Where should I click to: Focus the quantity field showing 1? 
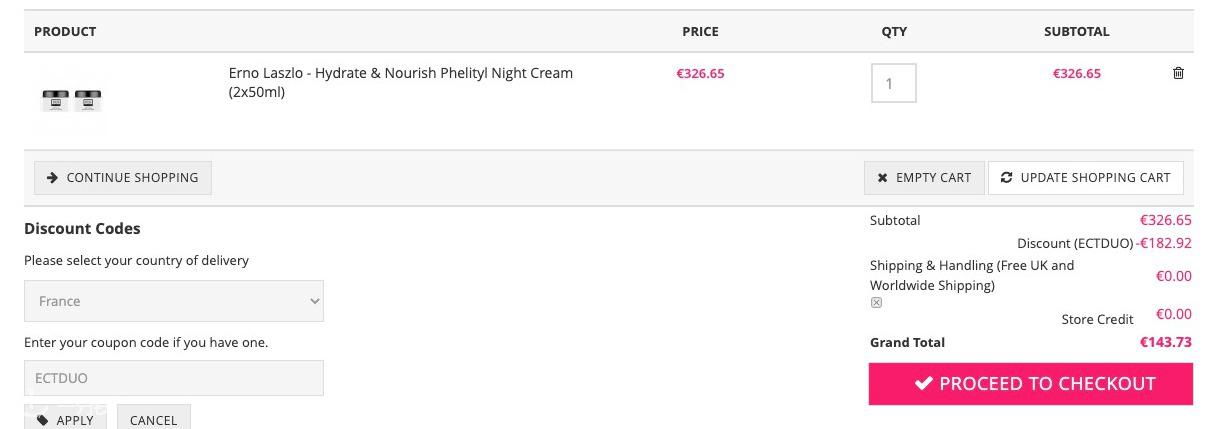click(893, 83)
